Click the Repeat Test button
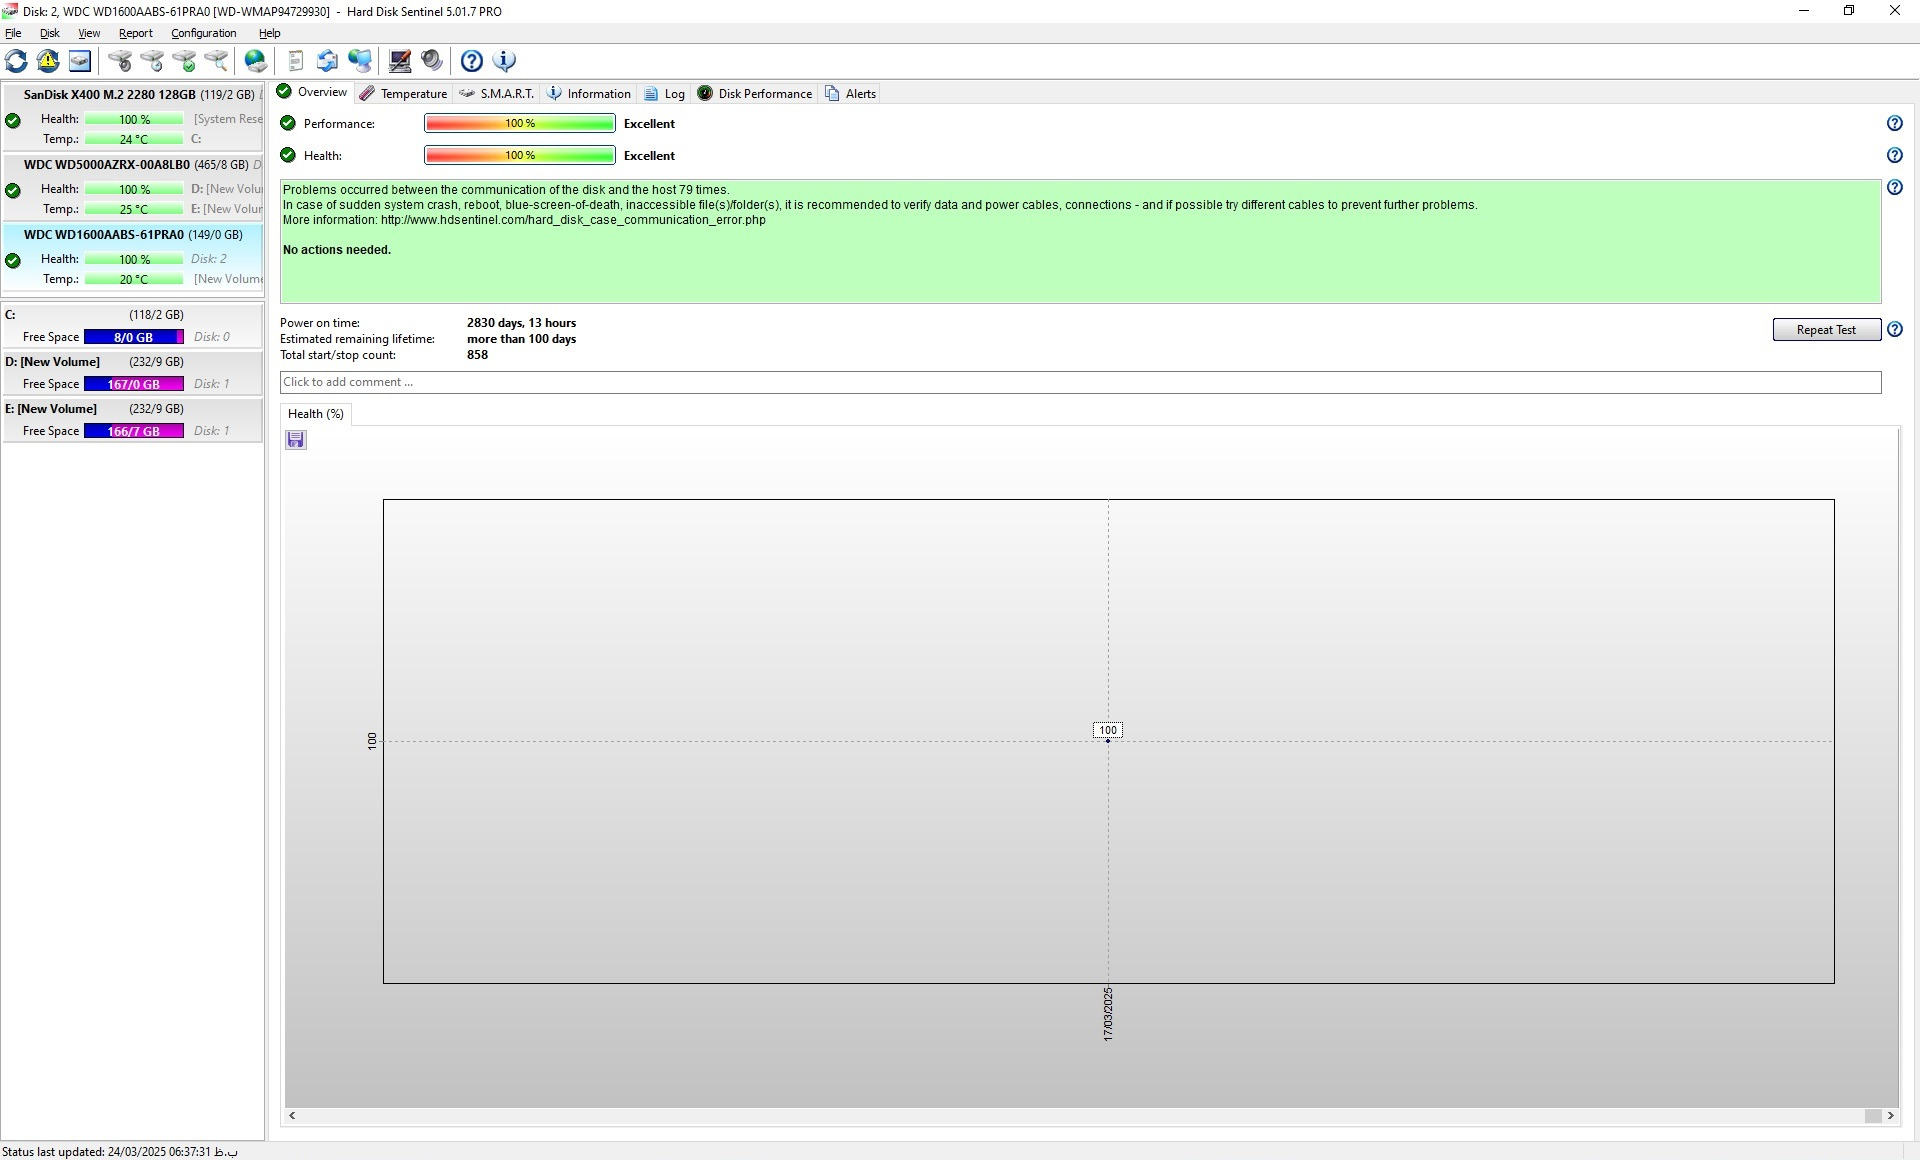This screenshot has height=1160, width=1920. tap(1826, 330)
